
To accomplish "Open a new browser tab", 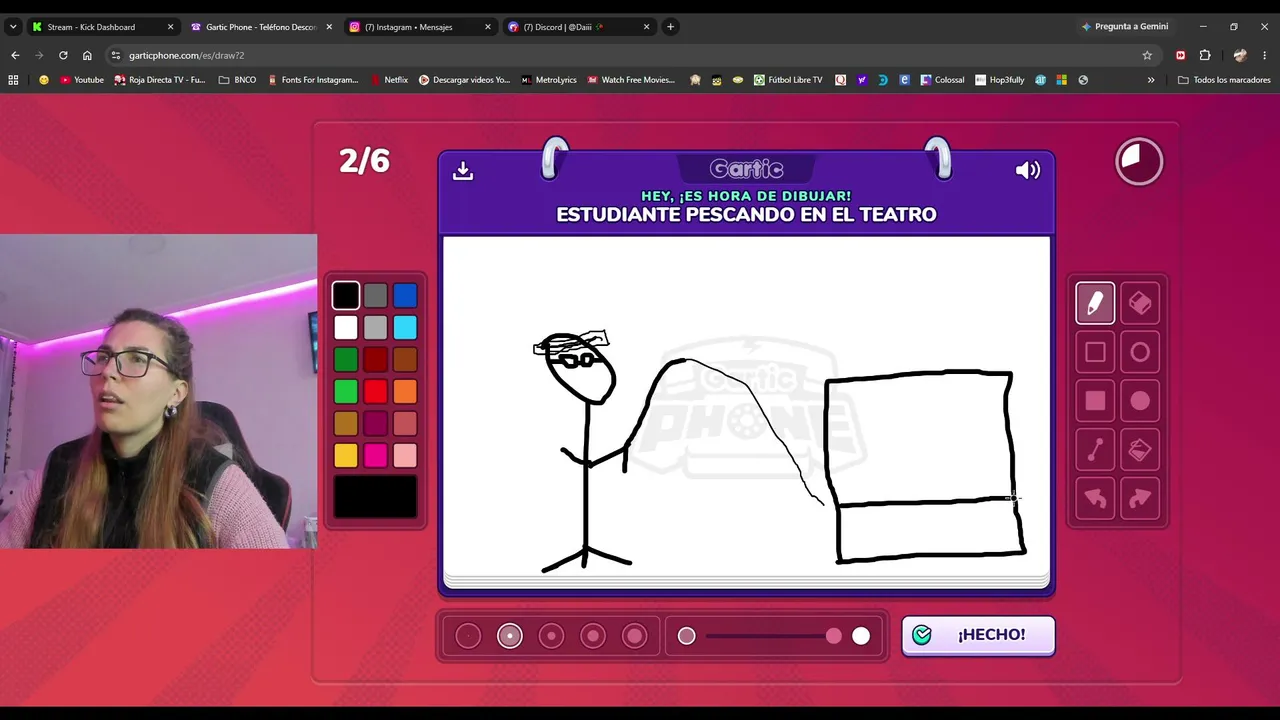I will click(670, 27).
